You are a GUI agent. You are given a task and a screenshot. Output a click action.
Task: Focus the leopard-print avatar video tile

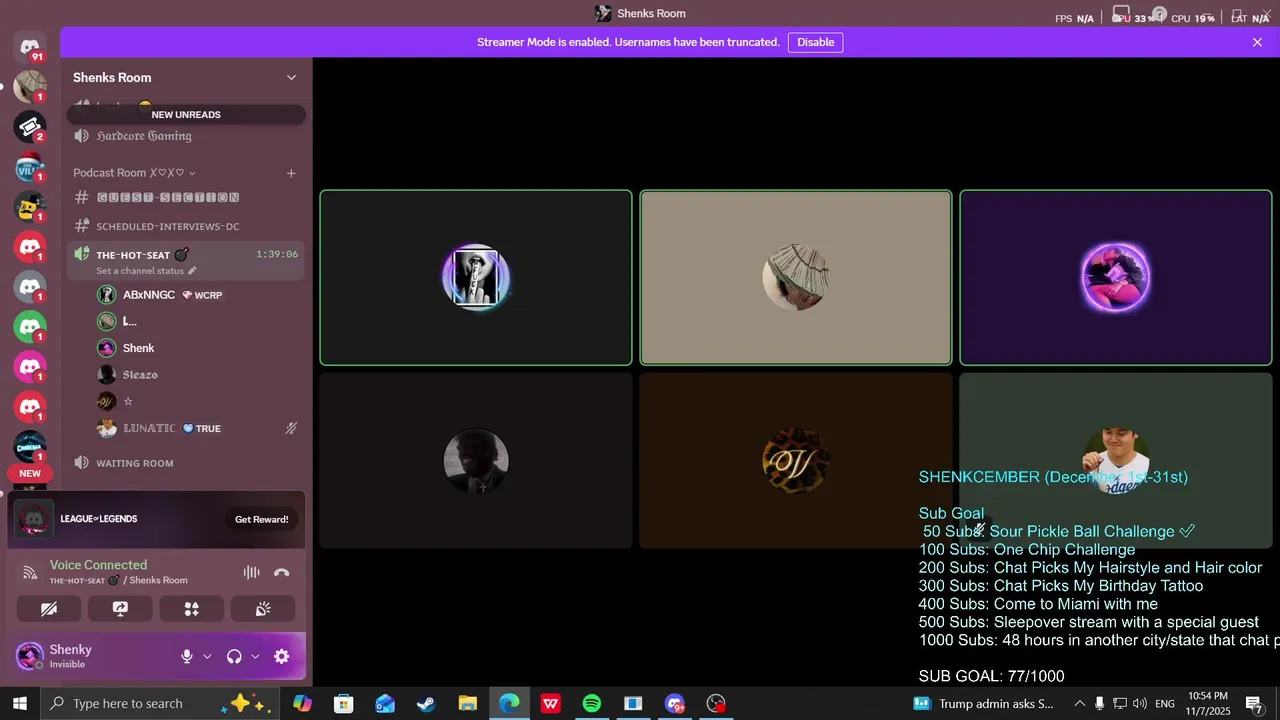(796, 461)
